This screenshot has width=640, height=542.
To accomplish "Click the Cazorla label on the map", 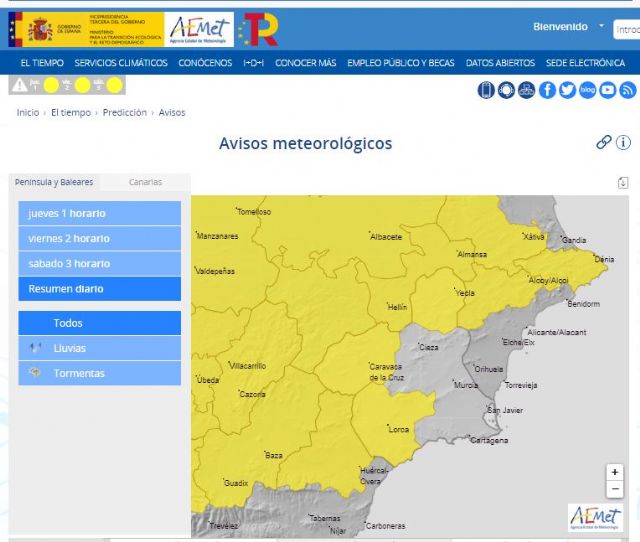I will click(253, 394).
